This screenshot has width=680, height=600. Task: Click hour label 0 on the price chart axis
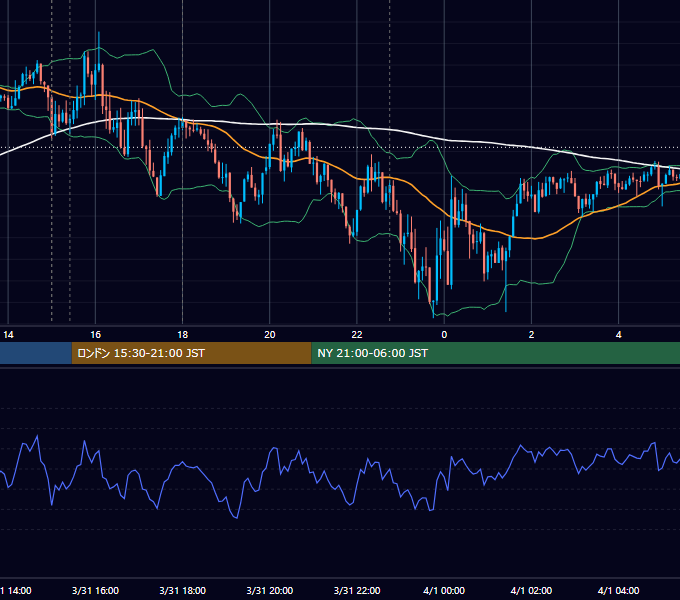[444, 335]
